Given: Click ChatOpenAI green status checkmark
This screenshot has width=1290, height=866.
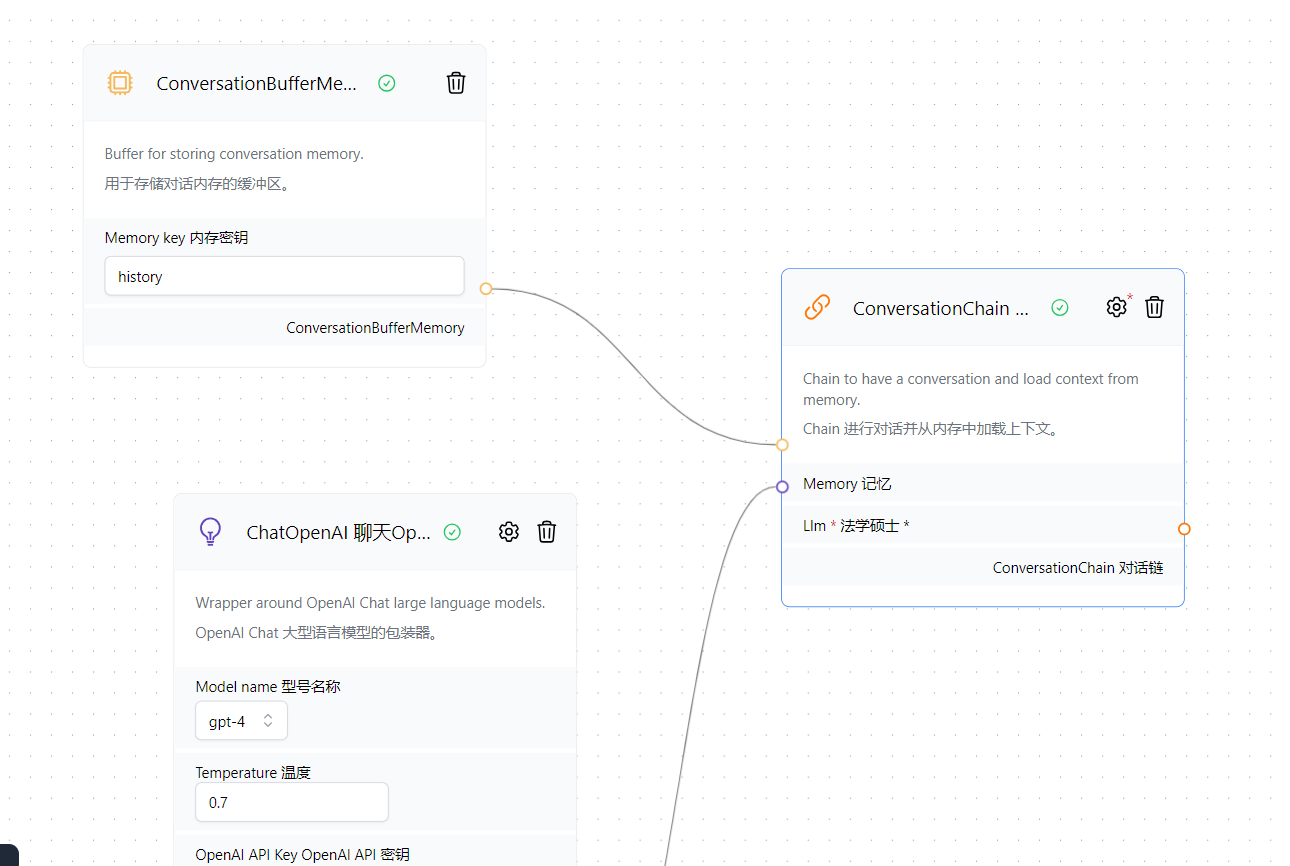Looking at the screenshot, I should pos(452,533).
